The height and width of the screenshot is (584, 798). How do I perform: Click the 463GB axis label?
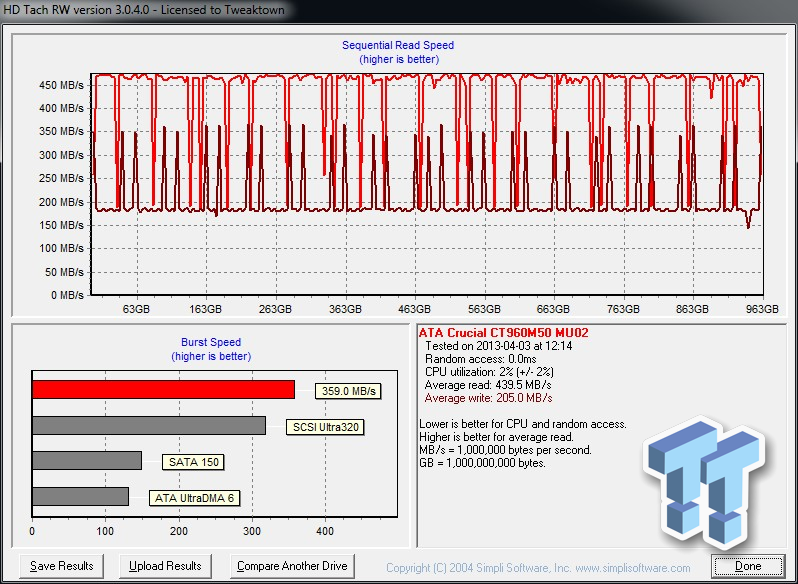click(x=414, y=309)
